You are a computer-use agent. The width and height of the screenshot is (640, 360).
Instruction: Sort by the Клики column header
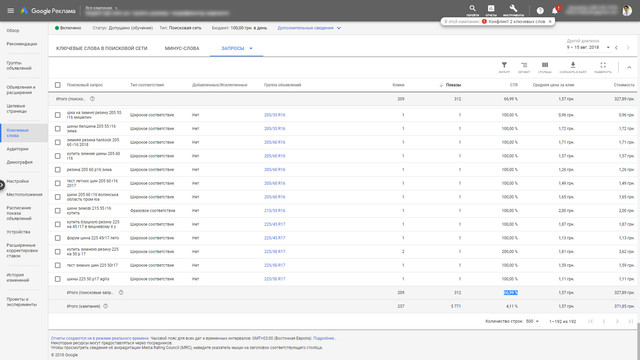tap(398, 85)
